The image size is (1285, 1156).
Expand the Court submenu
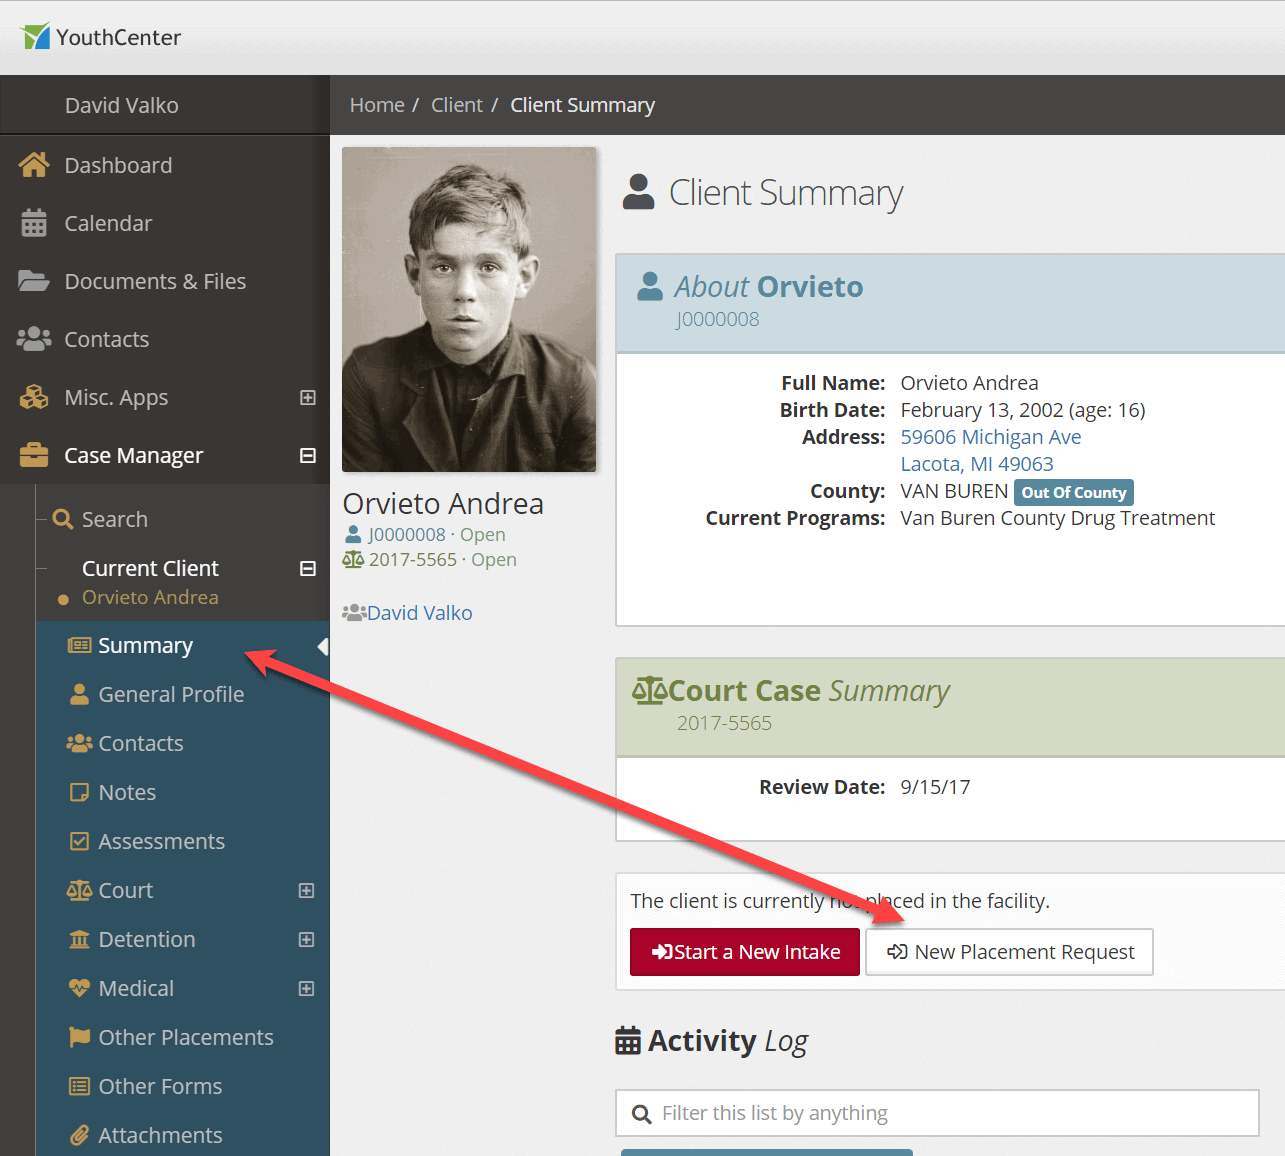(307, 890)
